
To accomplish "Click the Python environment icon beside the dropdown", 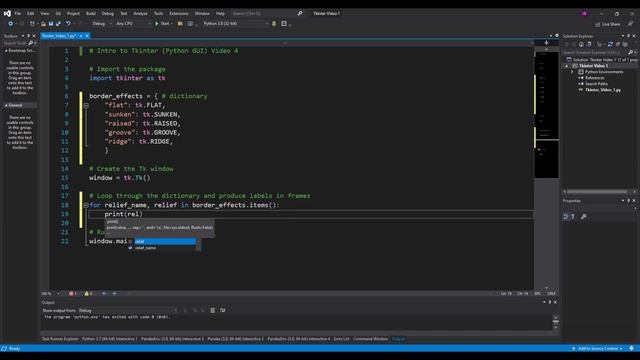I will [274, 24].
